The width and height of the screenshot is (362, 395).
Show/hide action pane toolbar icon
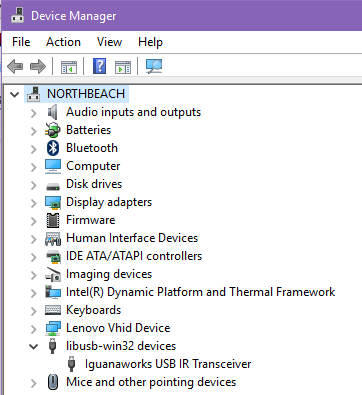coord(123,66)
